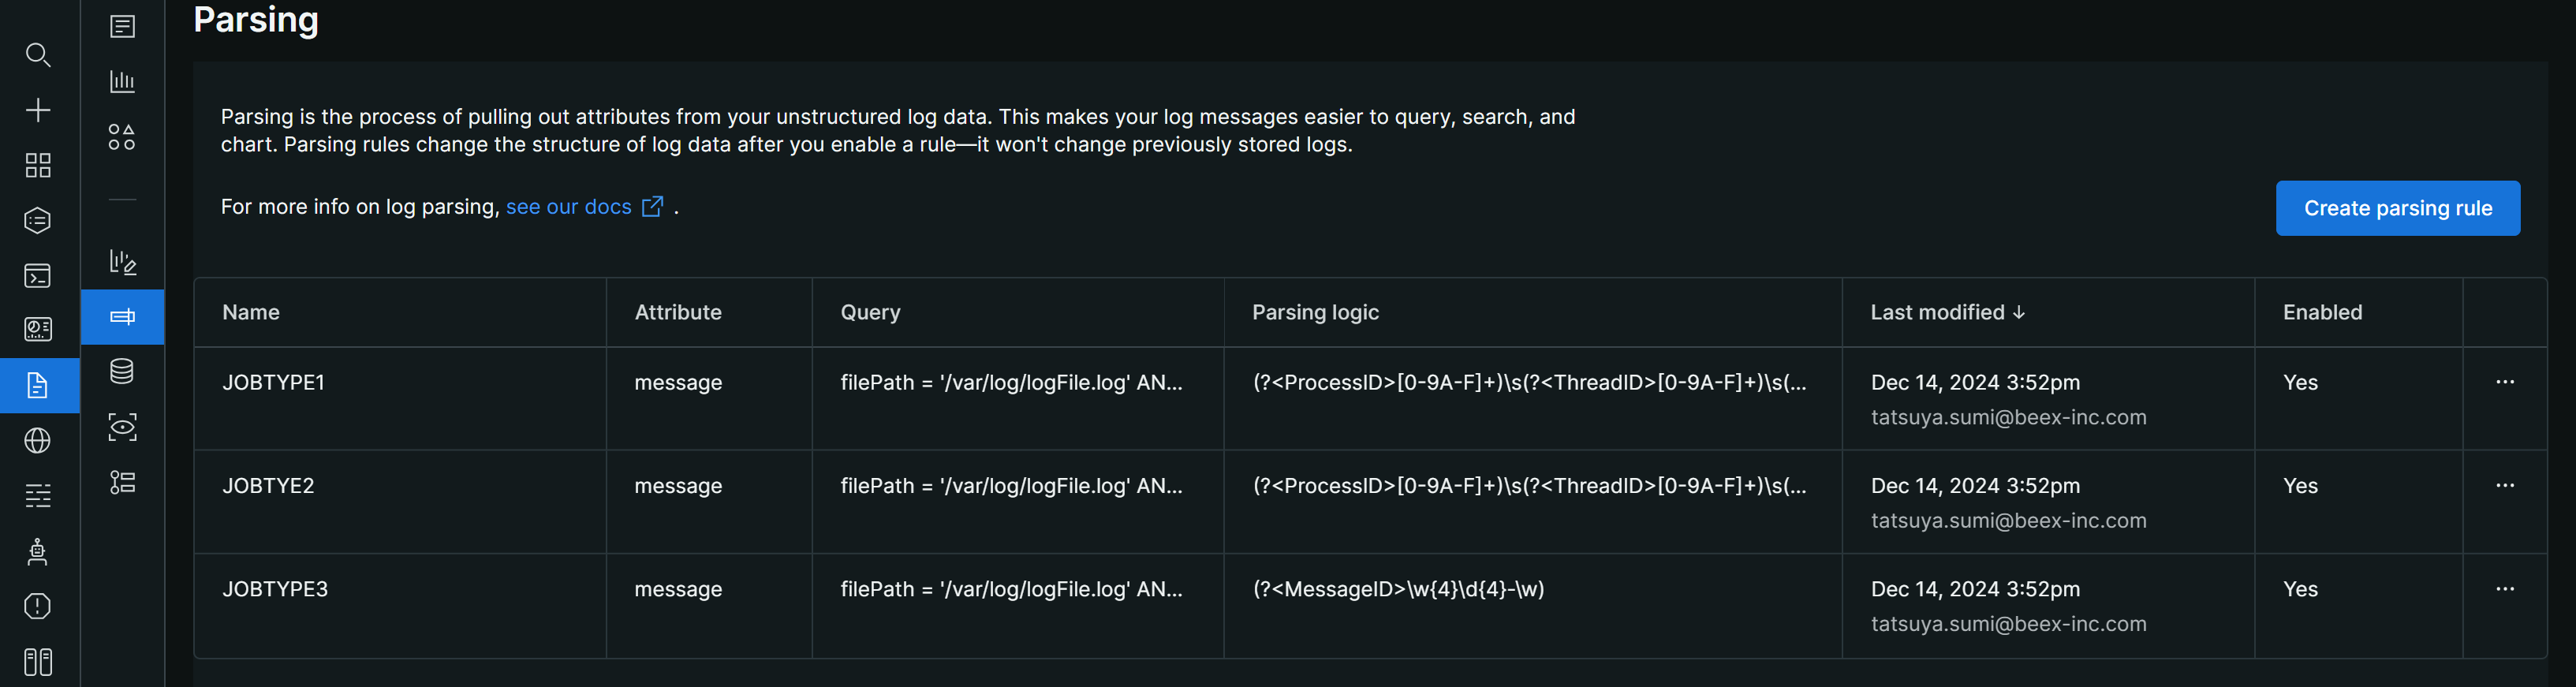Click the Name column header
The height and width of the screenshot is (687, 2576).
pos(251,312)
